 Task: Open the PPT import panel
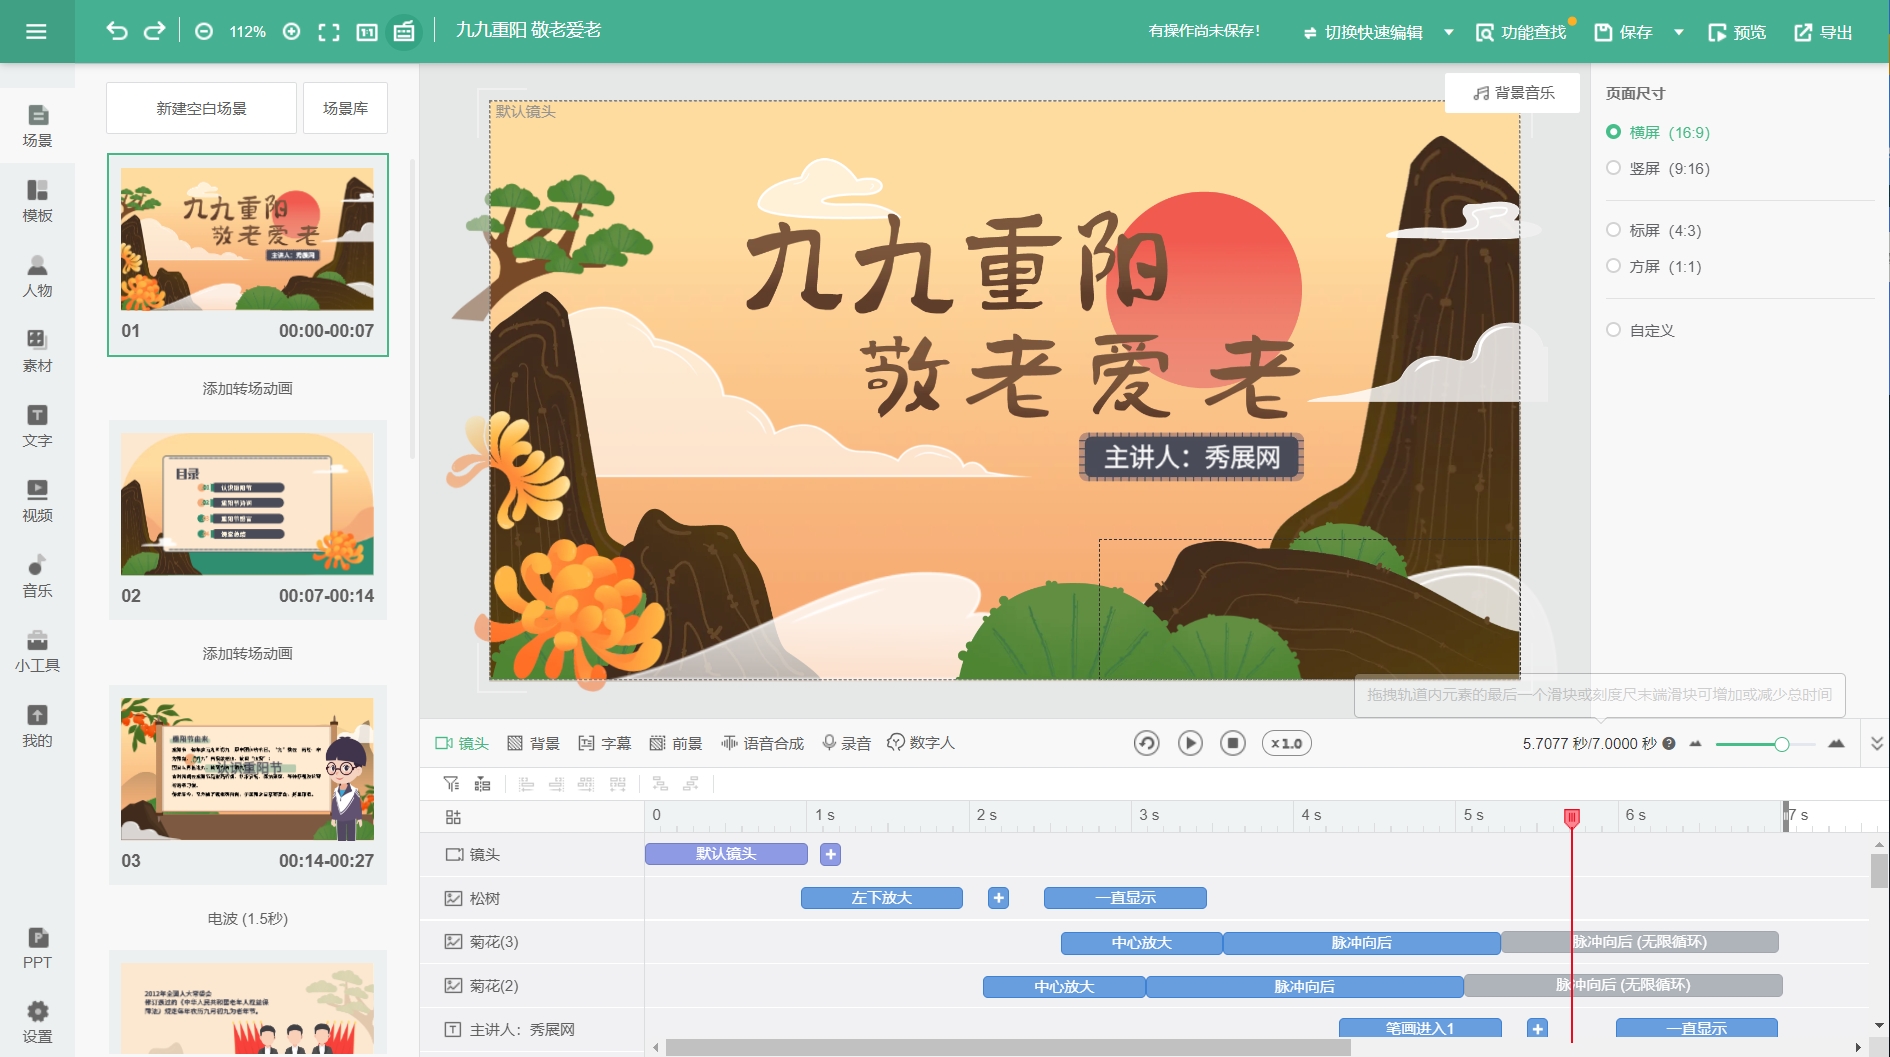tap(37, 948)
